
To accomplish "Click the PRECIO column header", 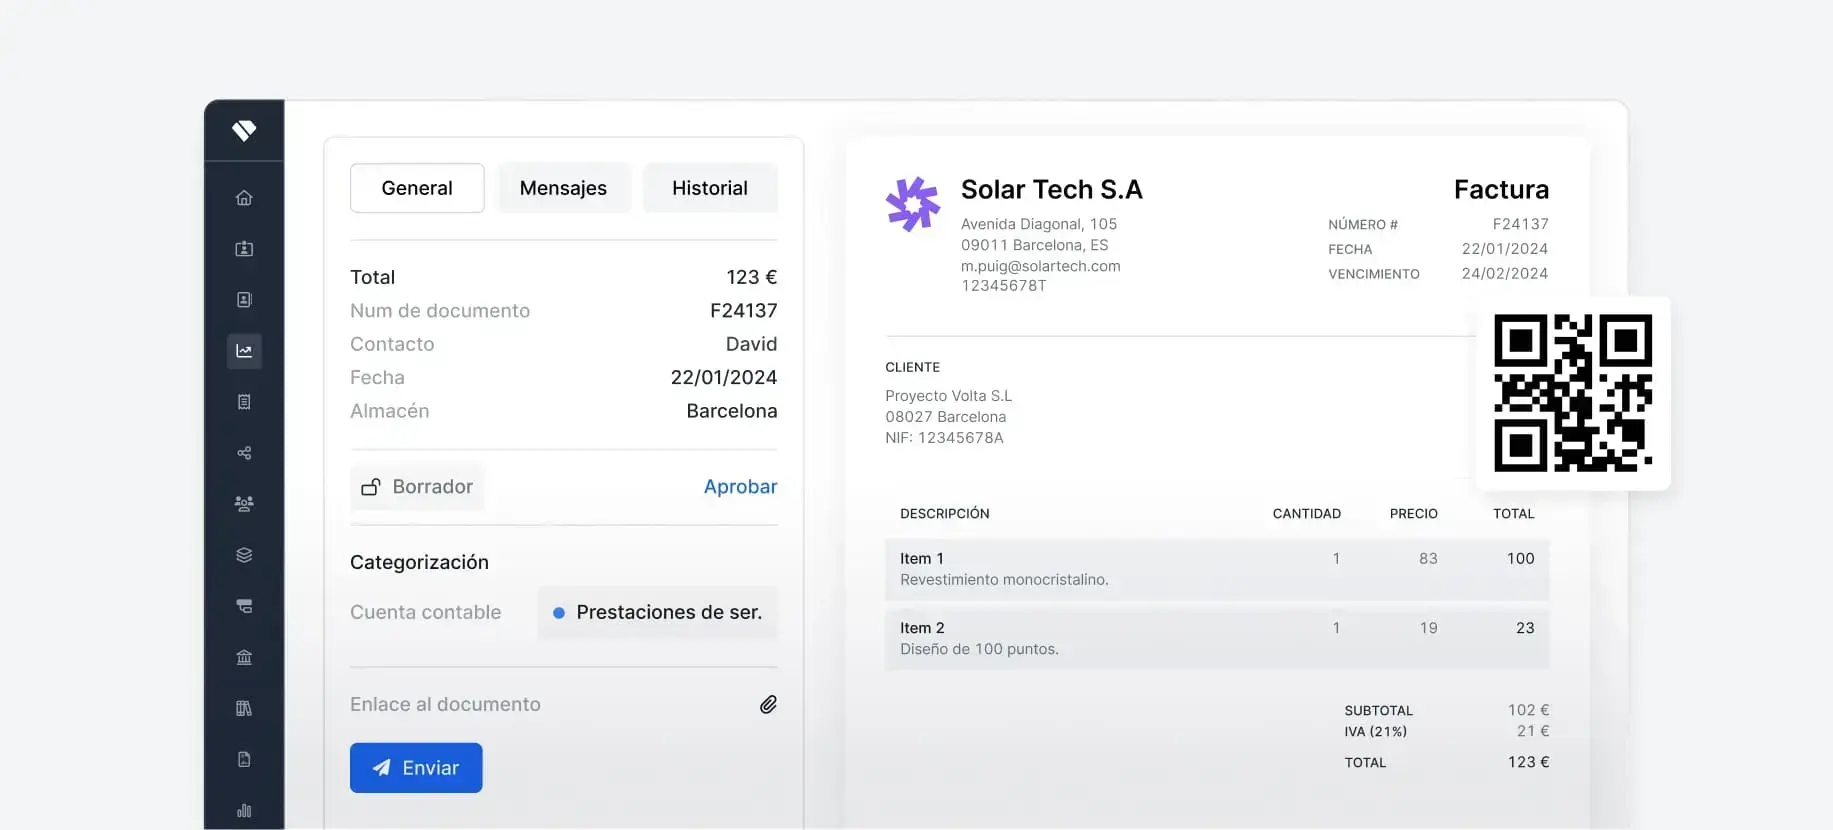I will tap(1413, 514).
